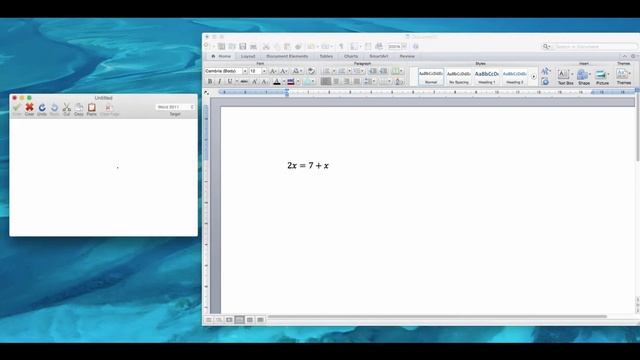Expand the styles gallery arrow
640x360 pixels.
[533, 77]
